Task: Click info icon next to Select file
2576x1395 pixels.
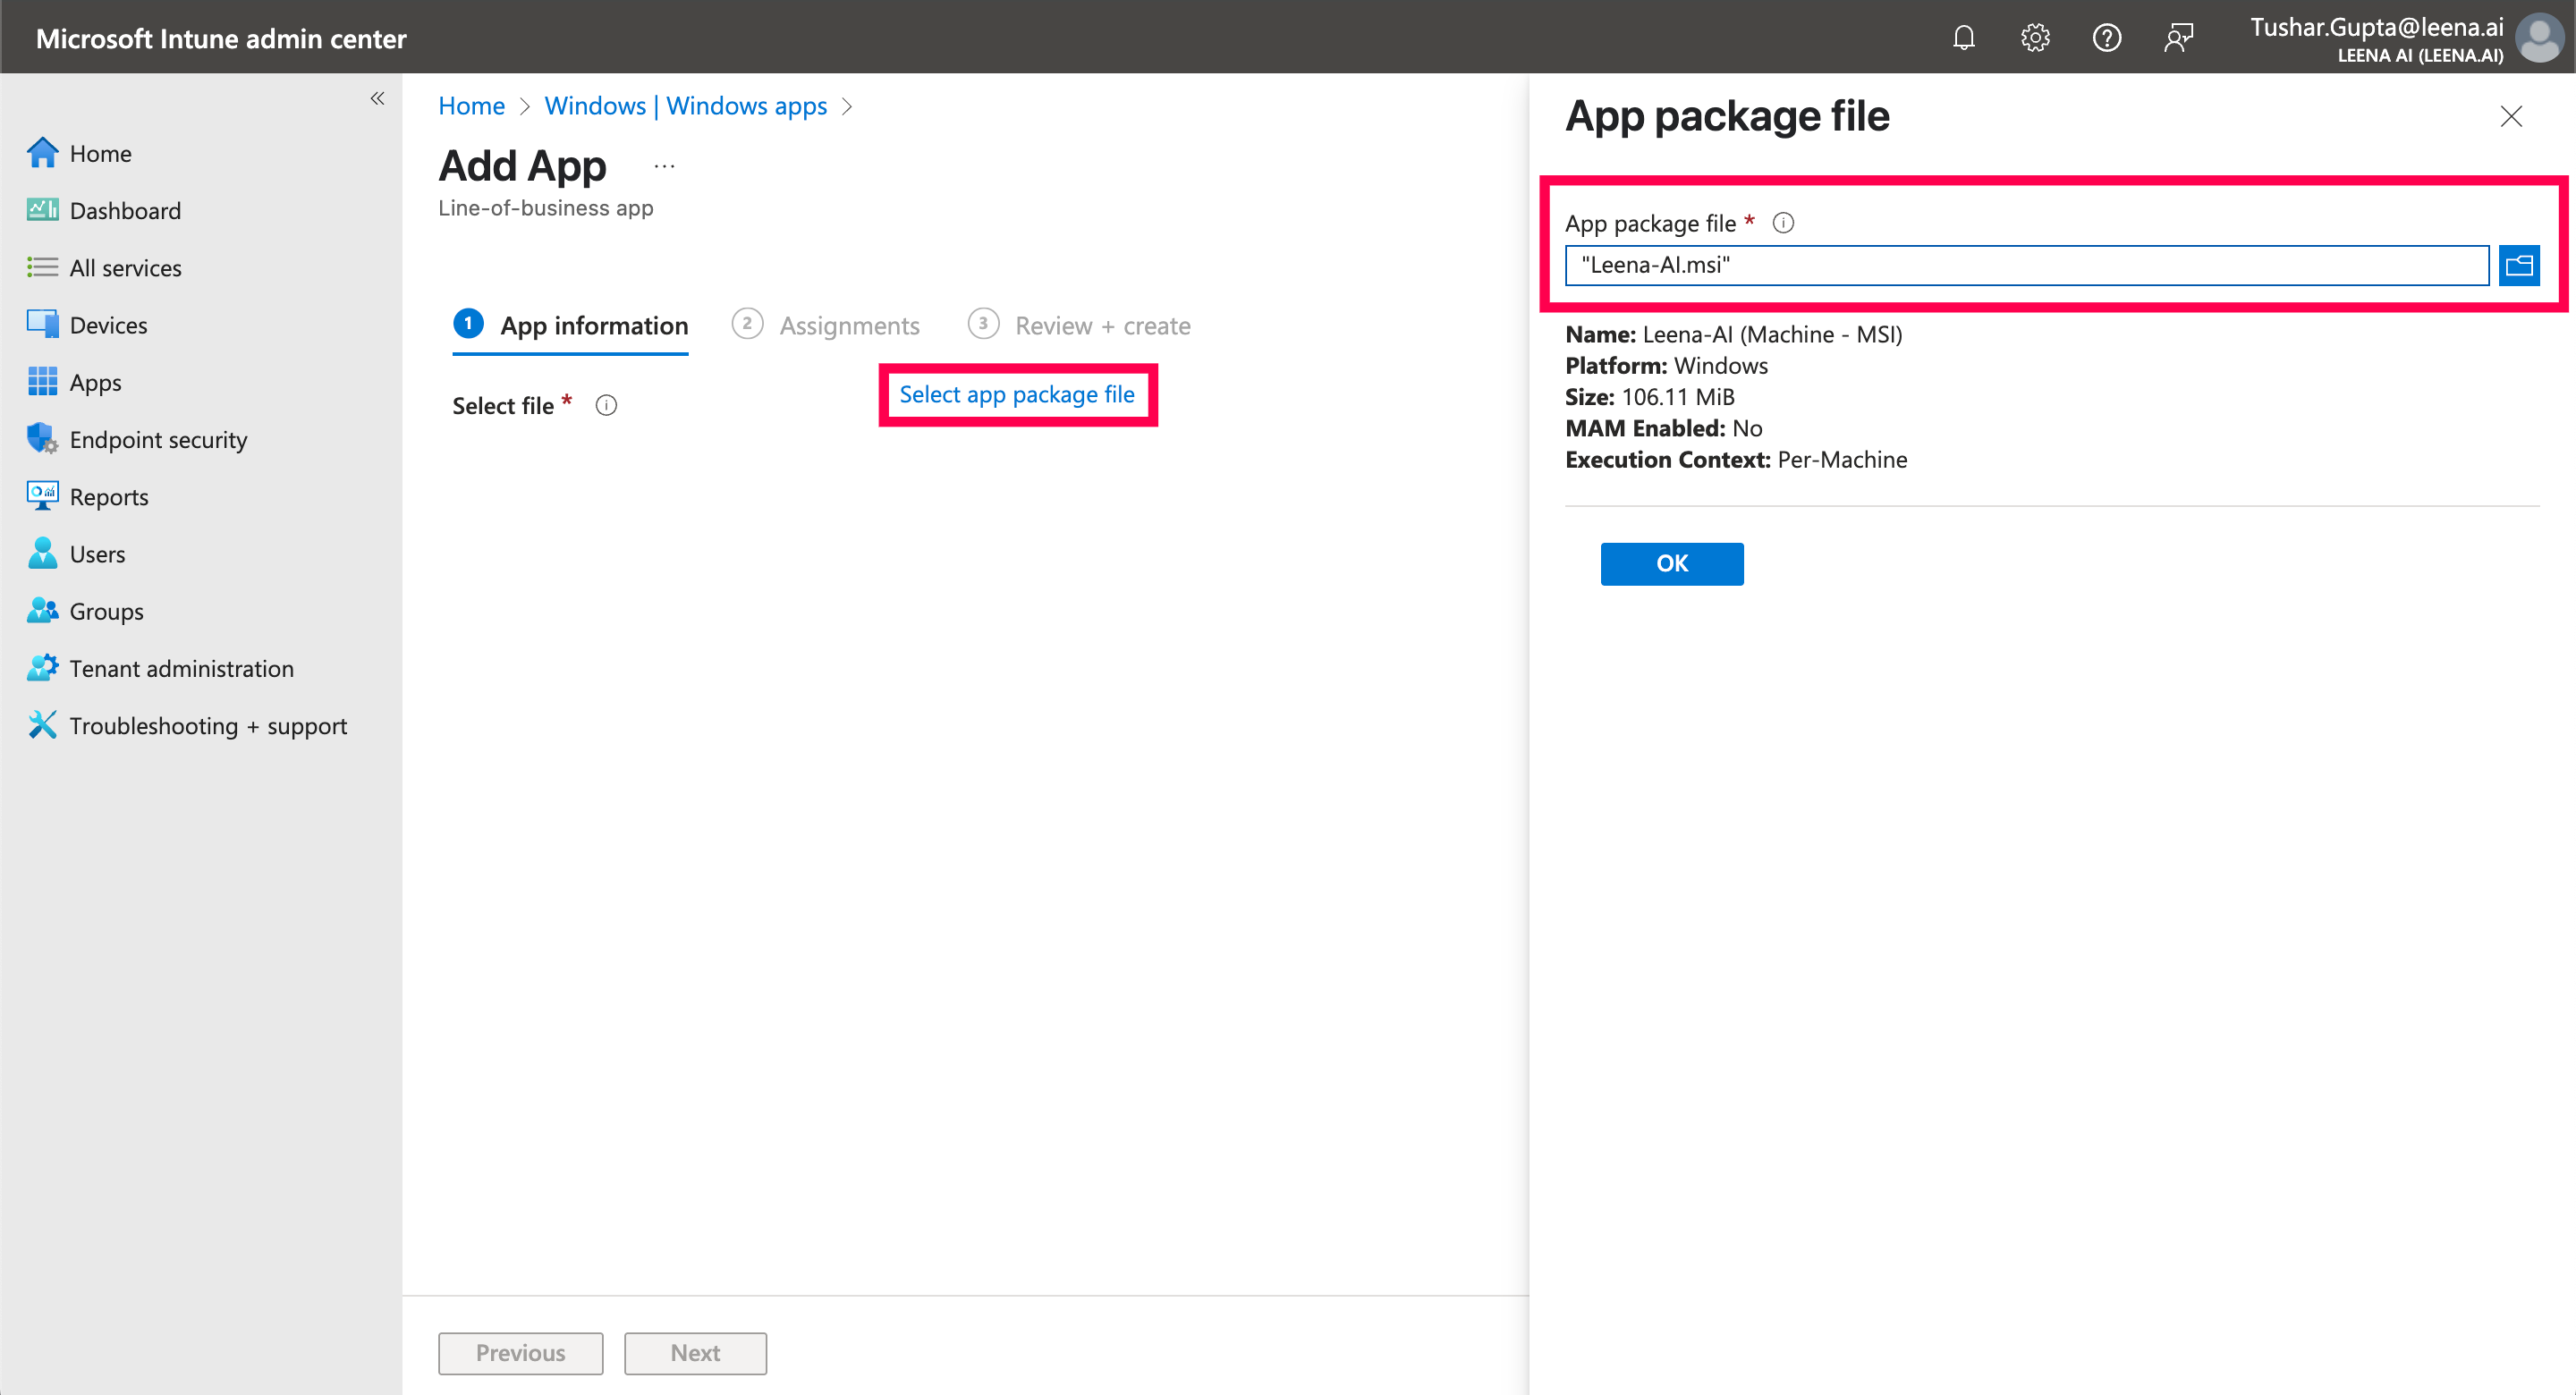Action: click(x=606, y=405)
